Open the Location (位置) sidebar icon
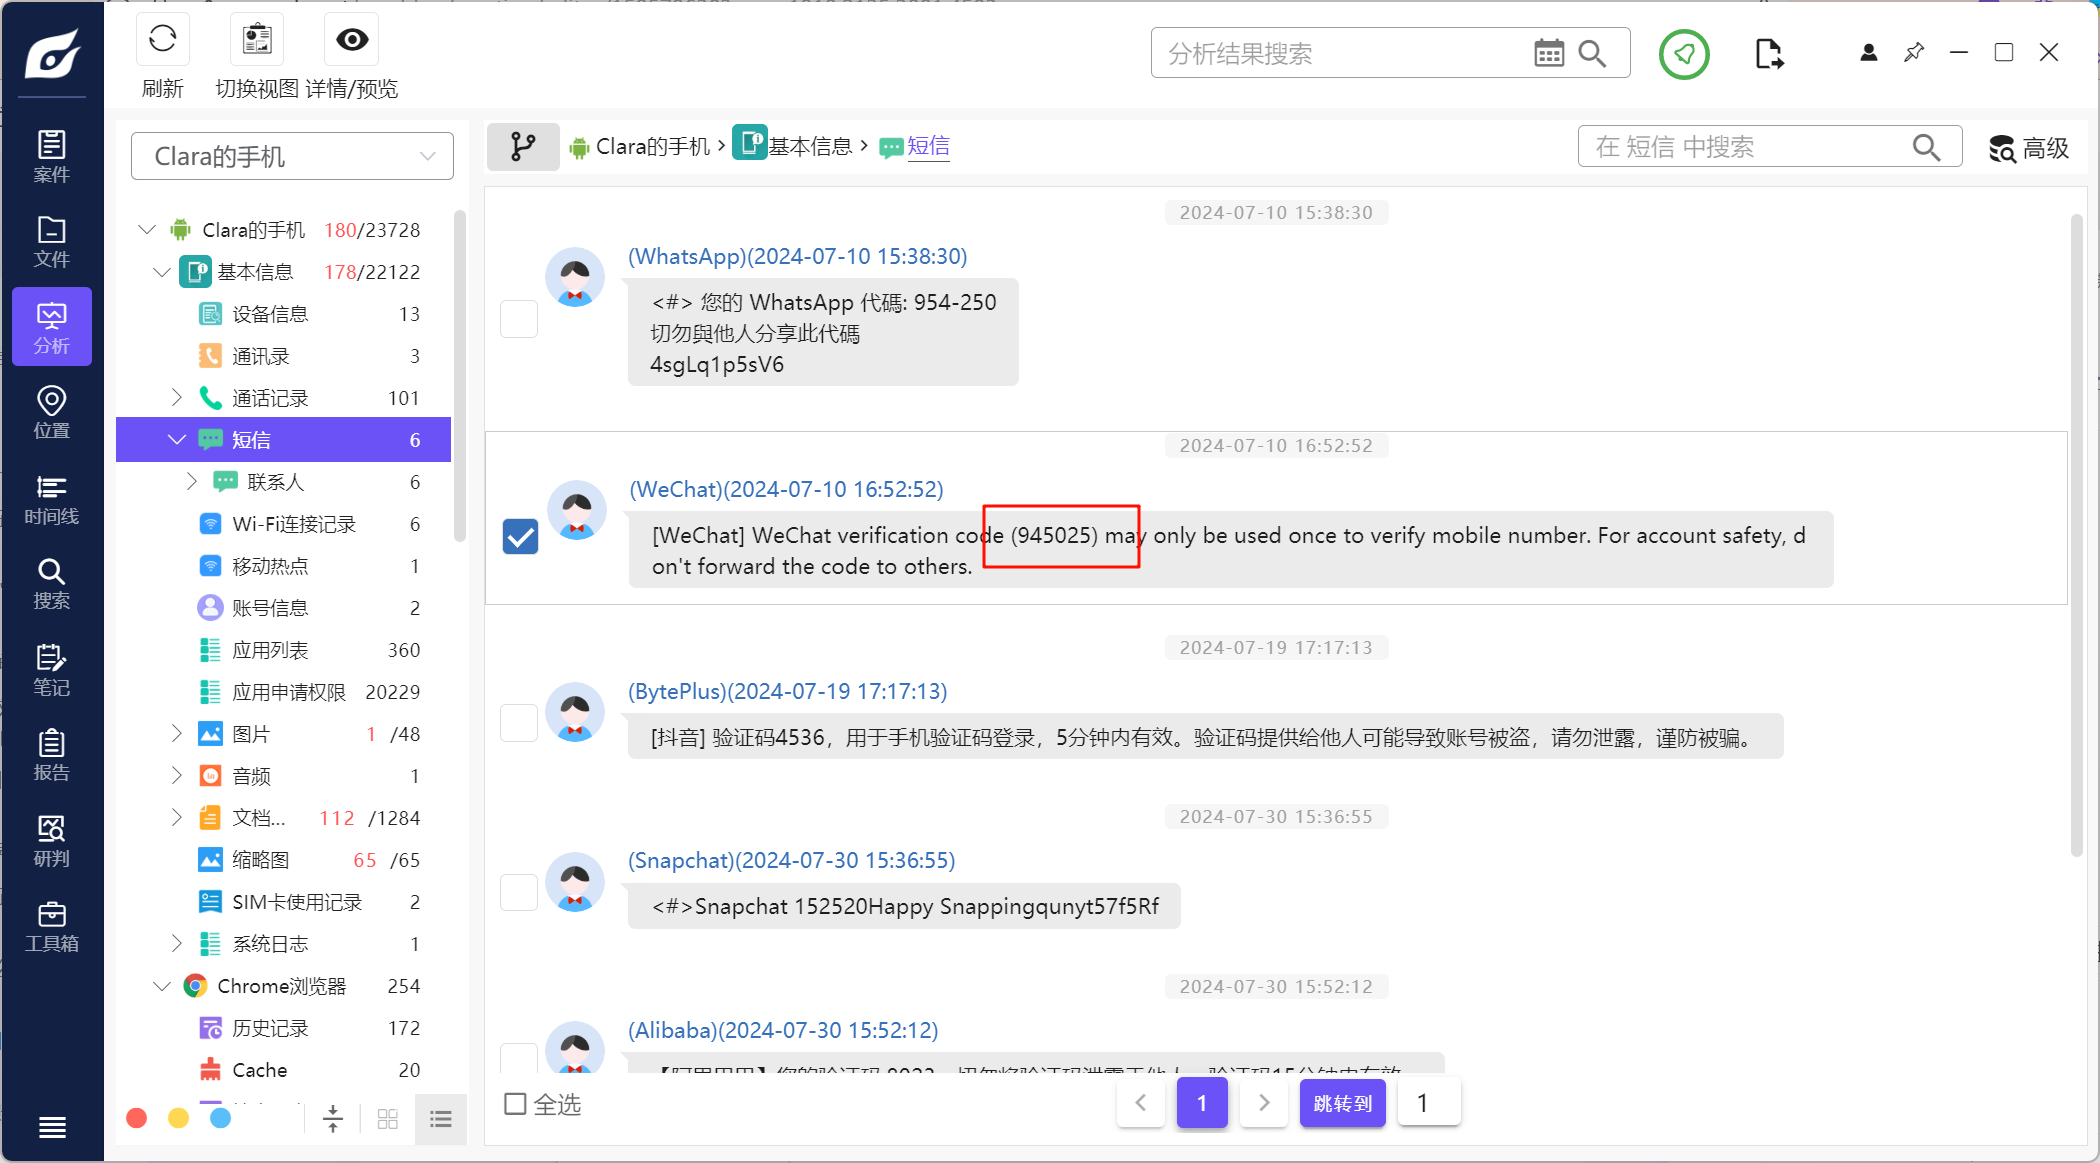The image size is (2100, 1163). (x=51, y=413)
